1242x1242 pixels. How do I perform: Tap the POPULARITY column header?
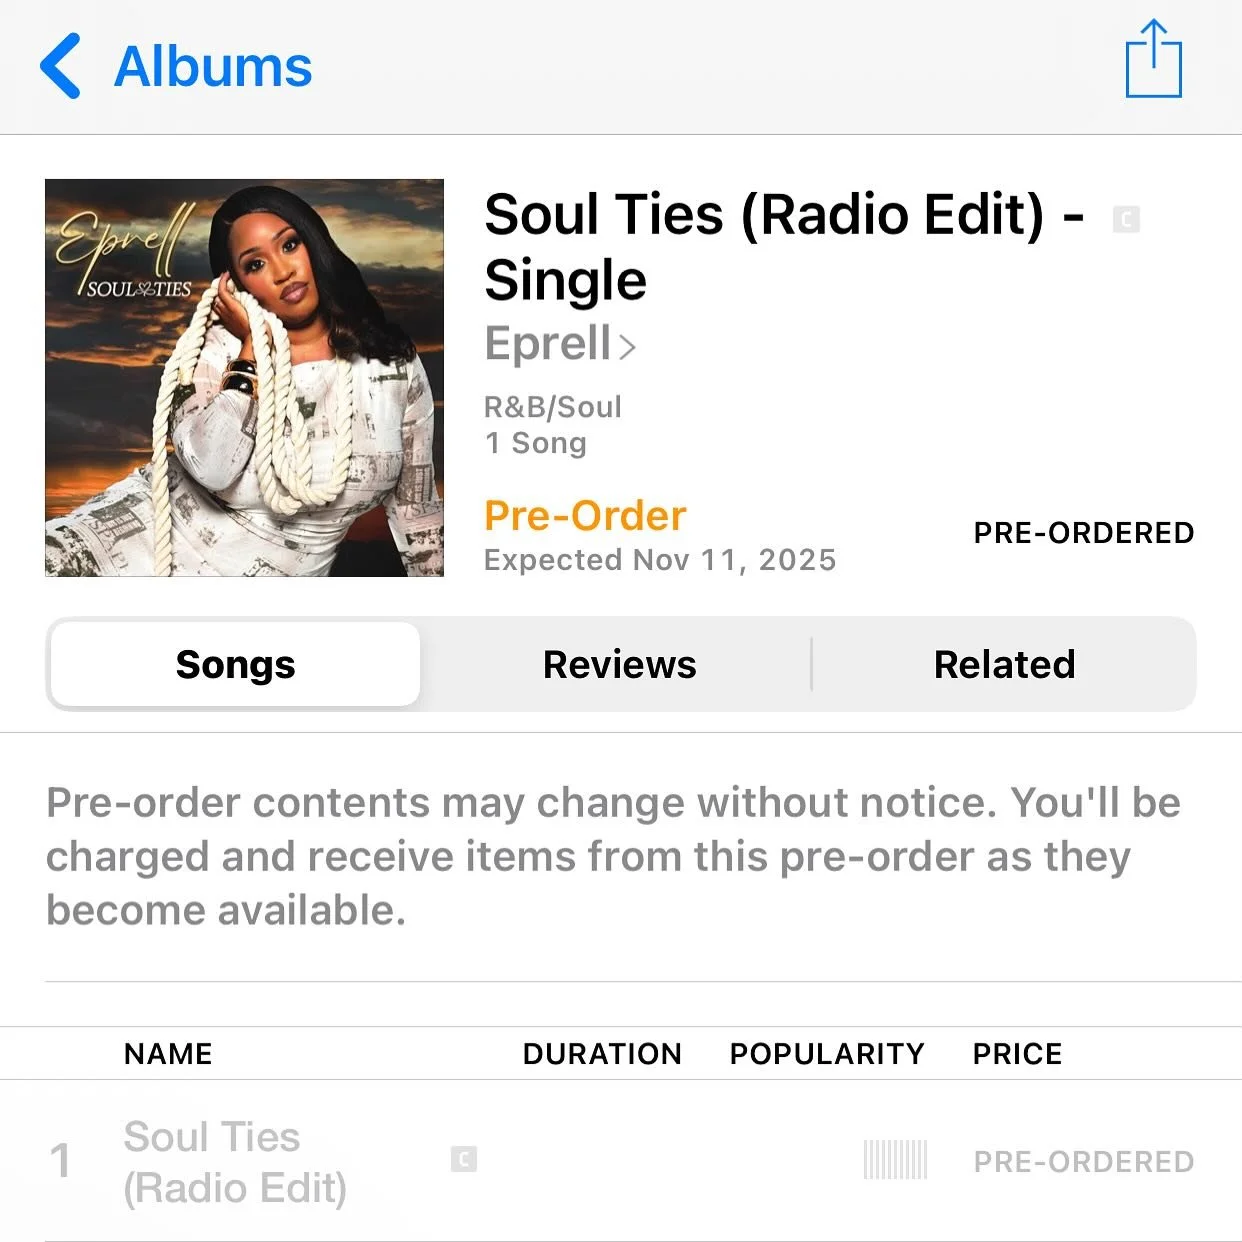click(827, 1054)
